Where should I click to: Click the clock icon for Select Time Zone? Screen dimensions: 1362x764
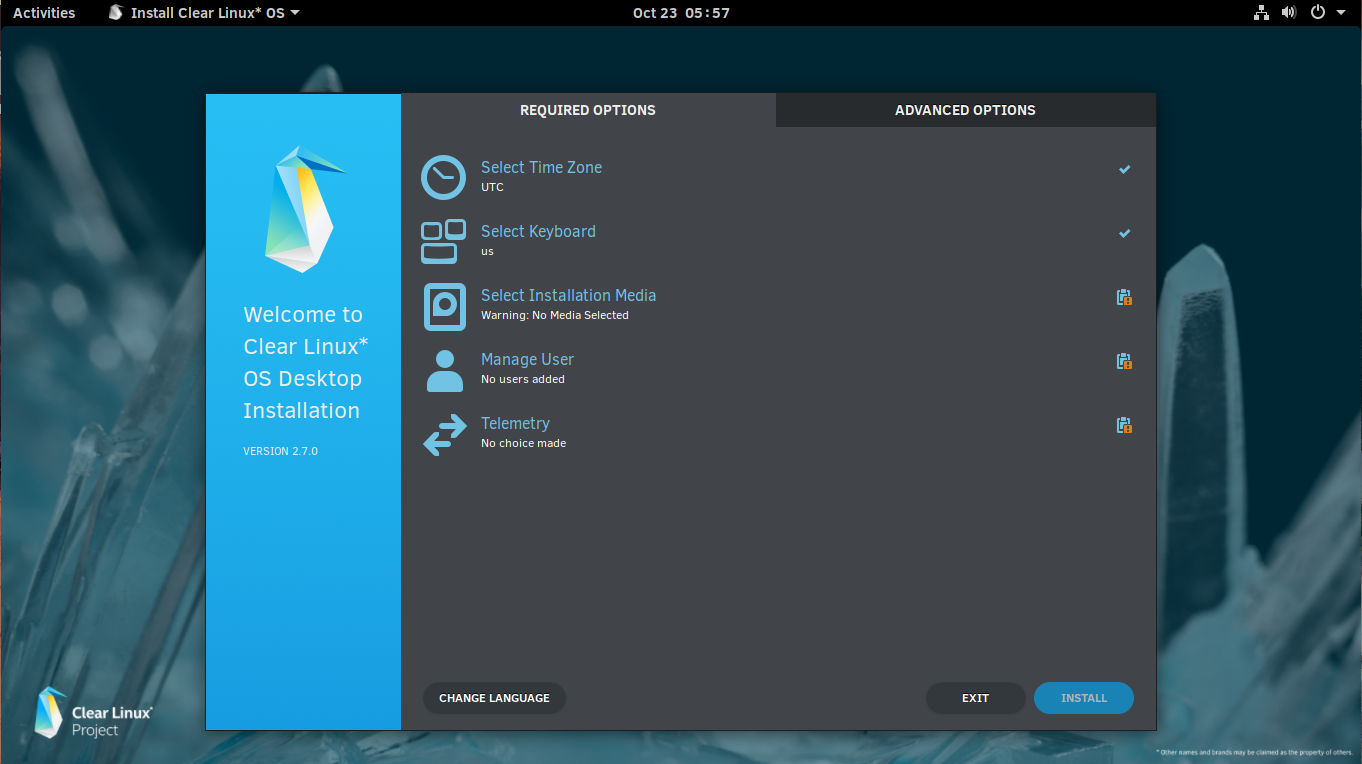point(443,177)
